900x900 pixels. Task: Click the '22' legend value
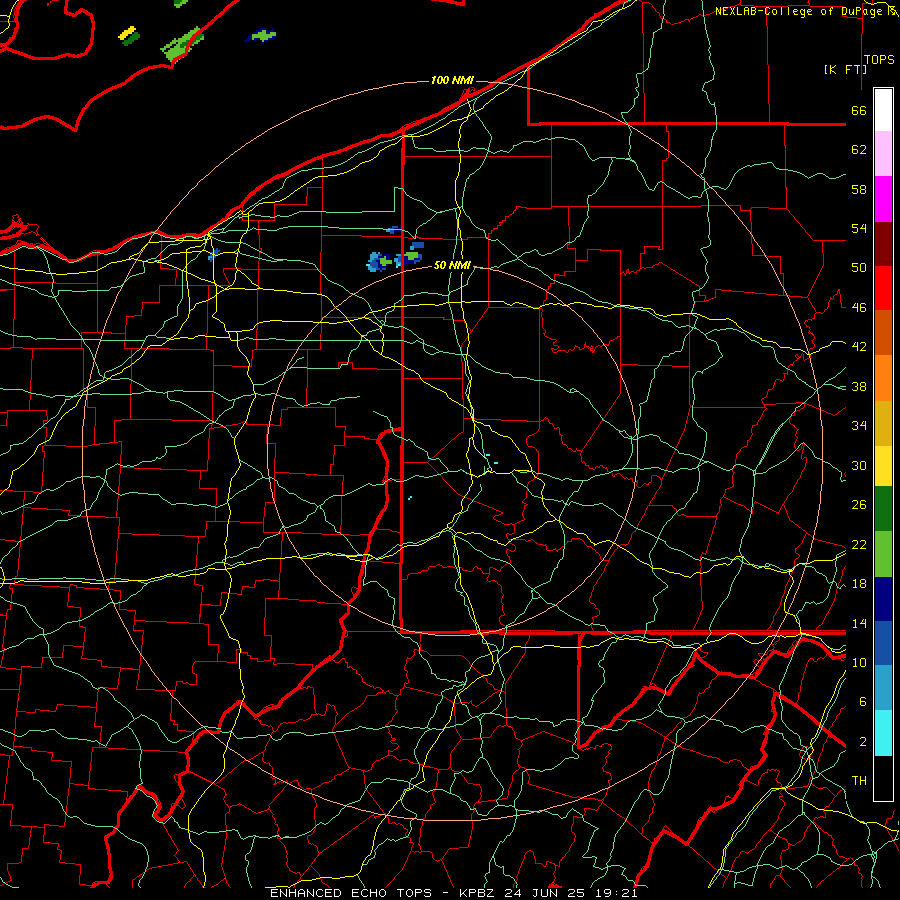(859, 544)
